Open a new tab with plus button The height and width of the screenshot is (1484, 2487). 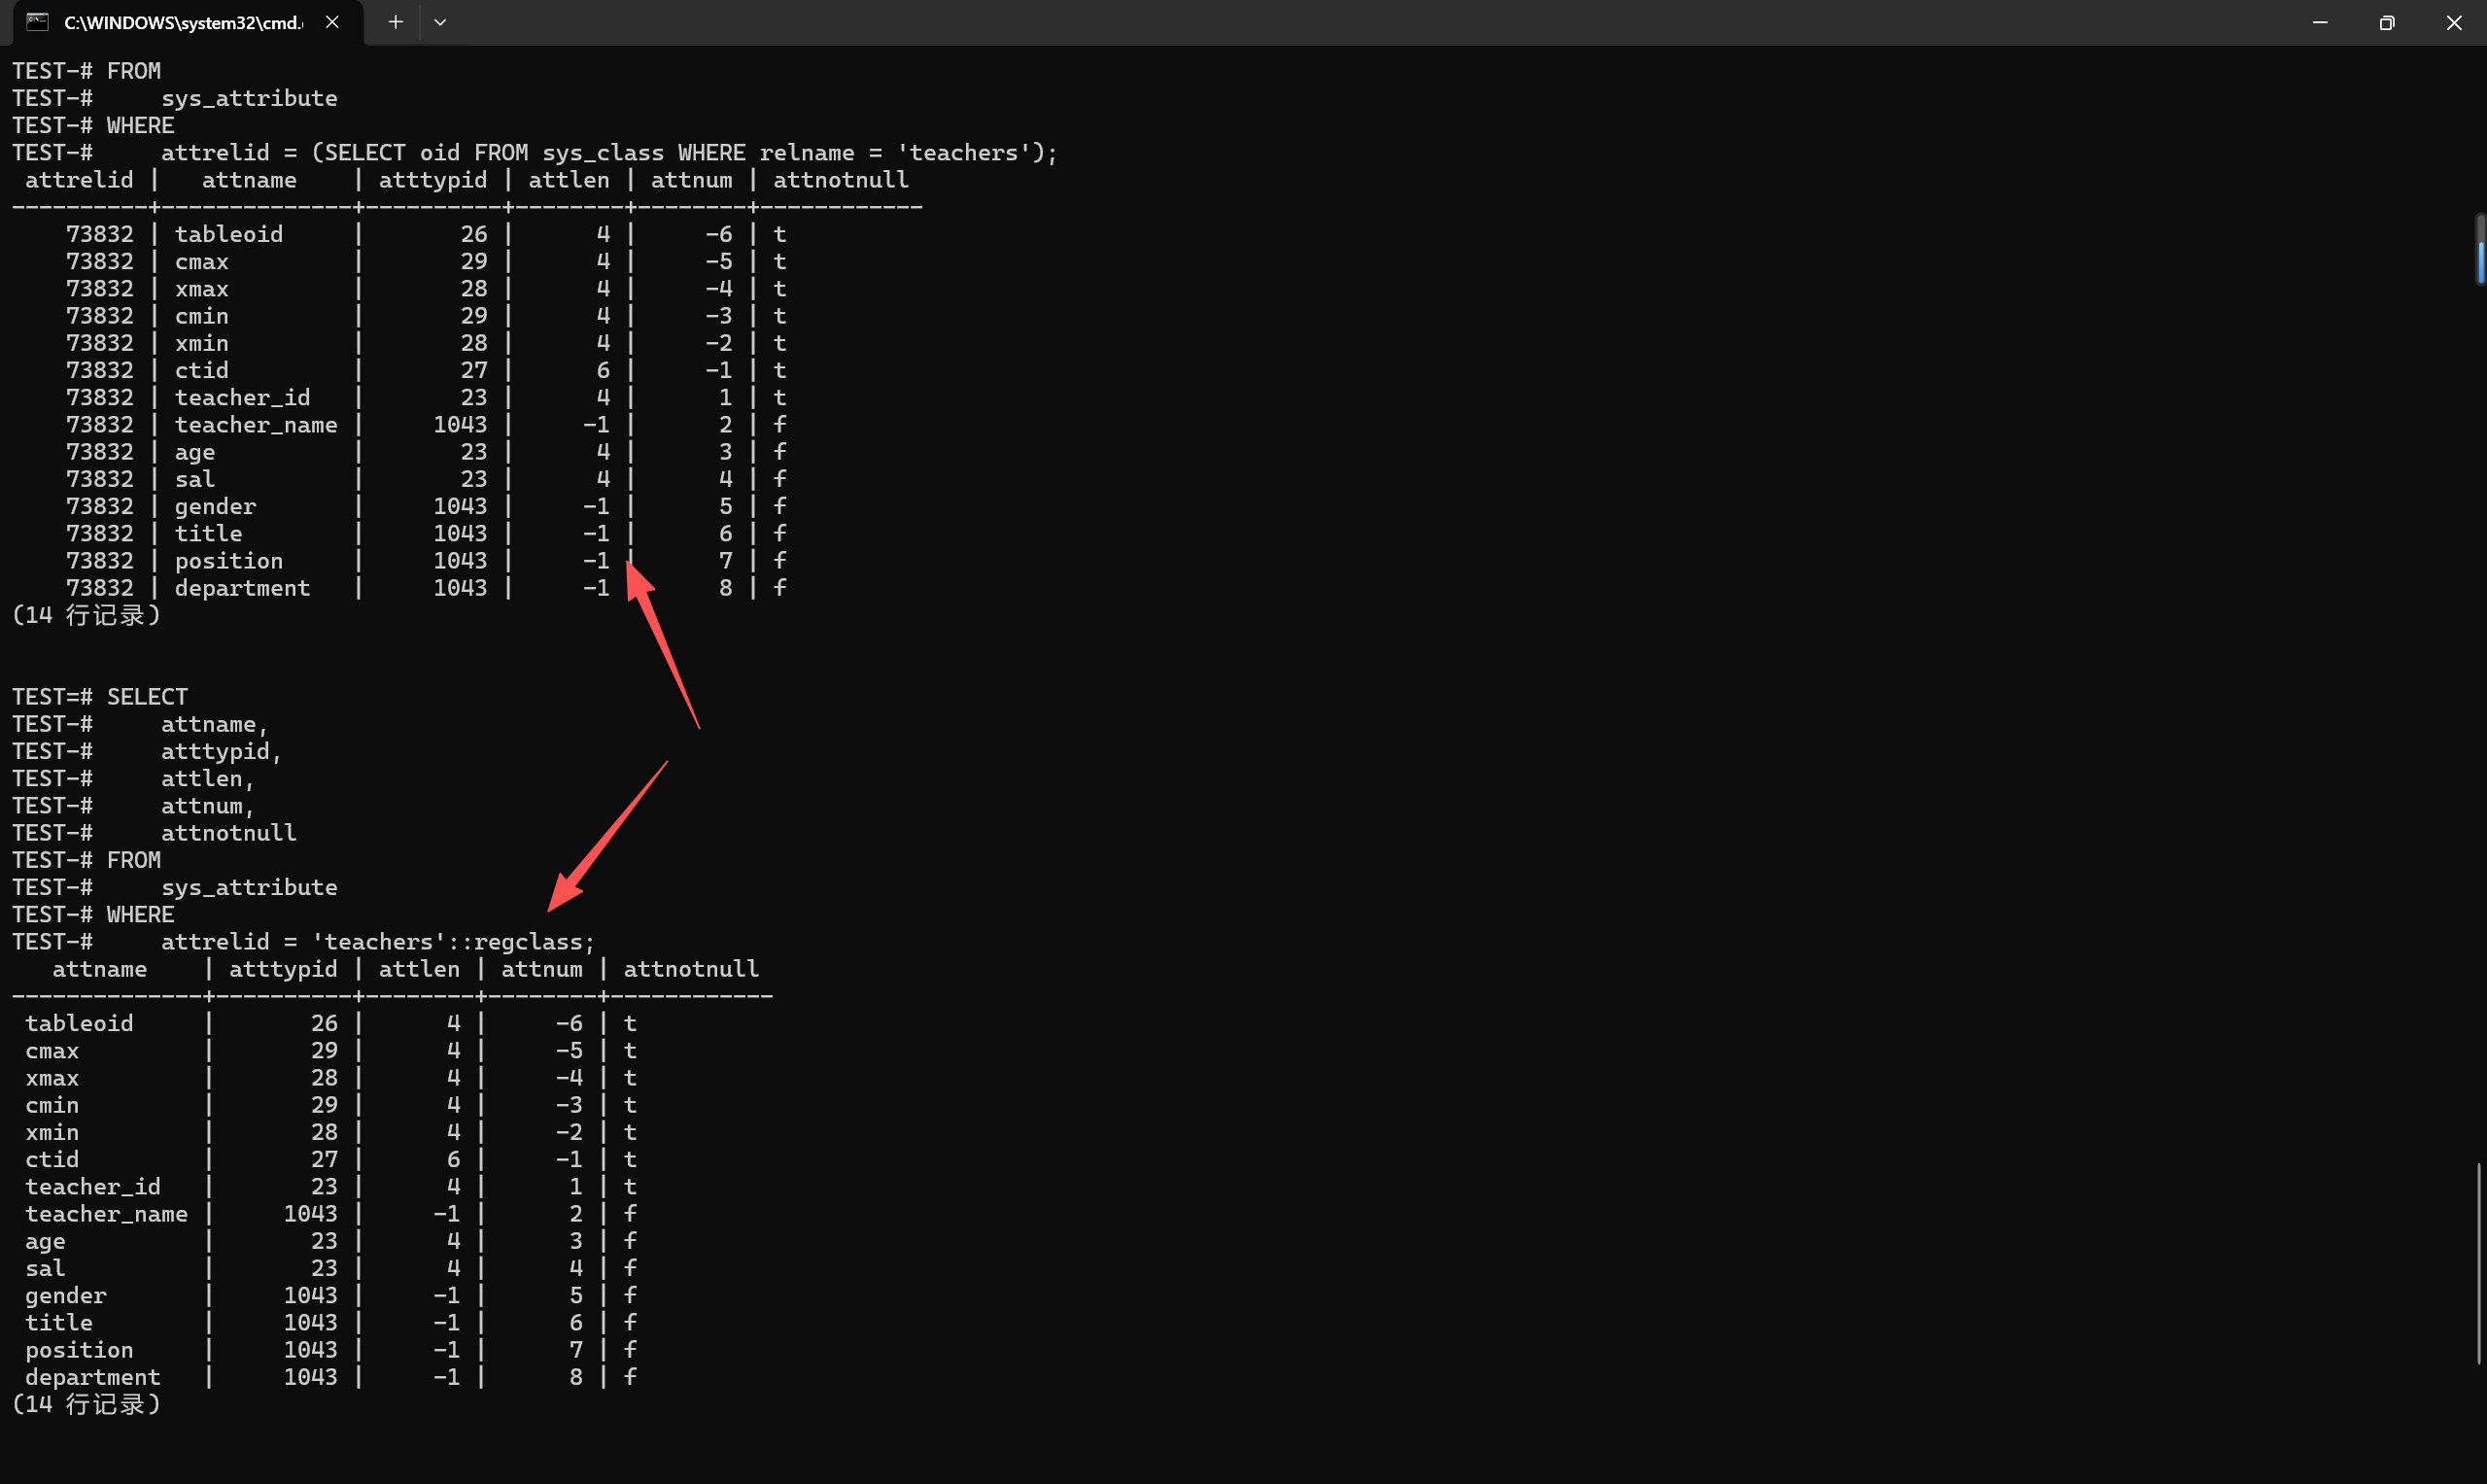[396, 22]
